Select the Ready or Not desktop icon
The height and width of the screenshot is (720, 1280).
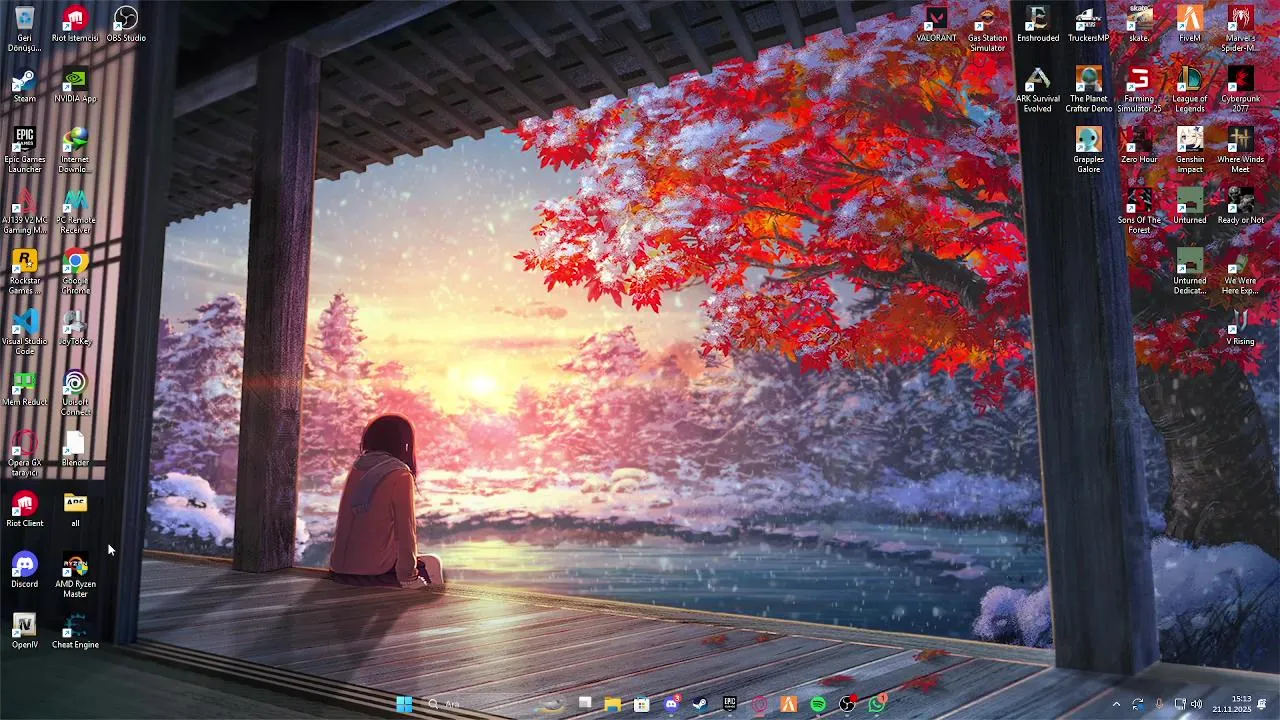pyautogui.click(x=1240, y=206)
